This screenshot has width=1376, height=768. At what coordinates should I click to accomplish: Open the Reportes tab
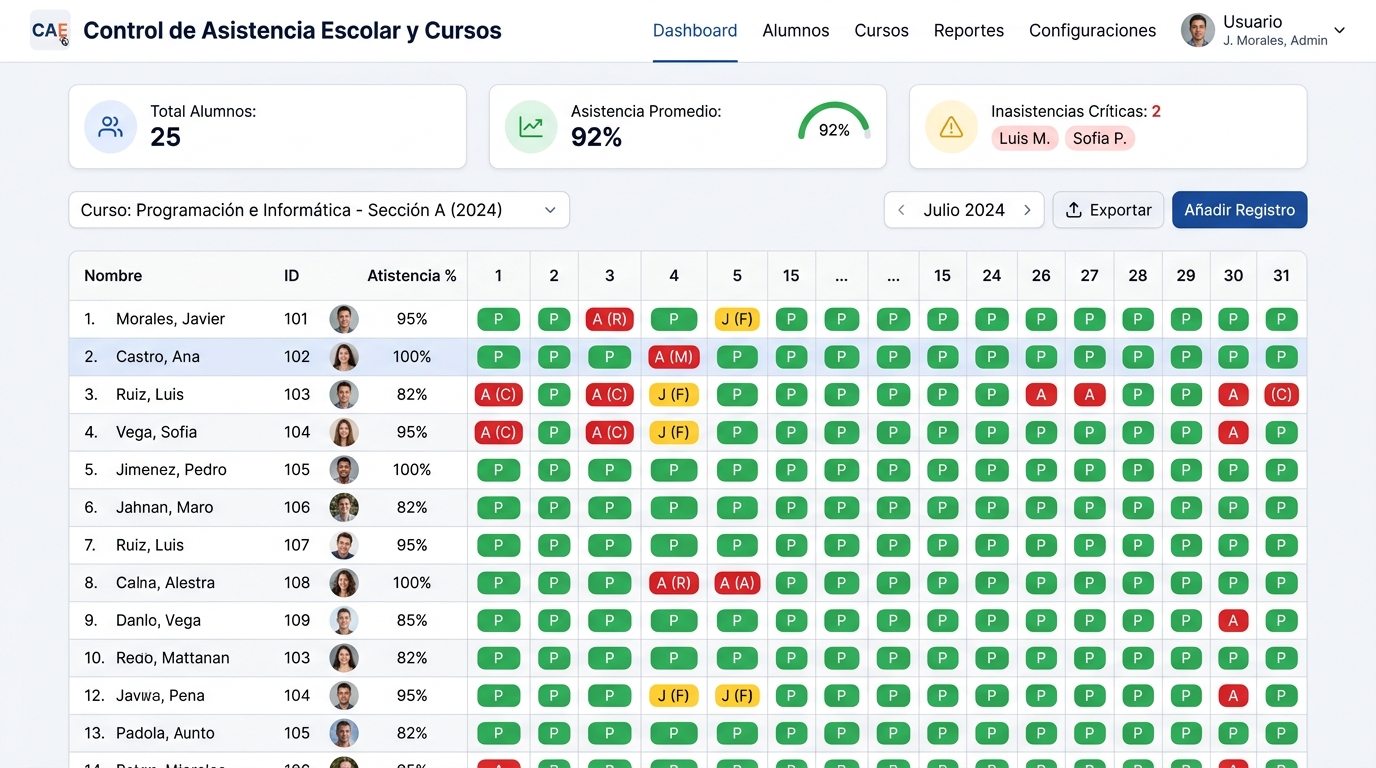[969, 31]
